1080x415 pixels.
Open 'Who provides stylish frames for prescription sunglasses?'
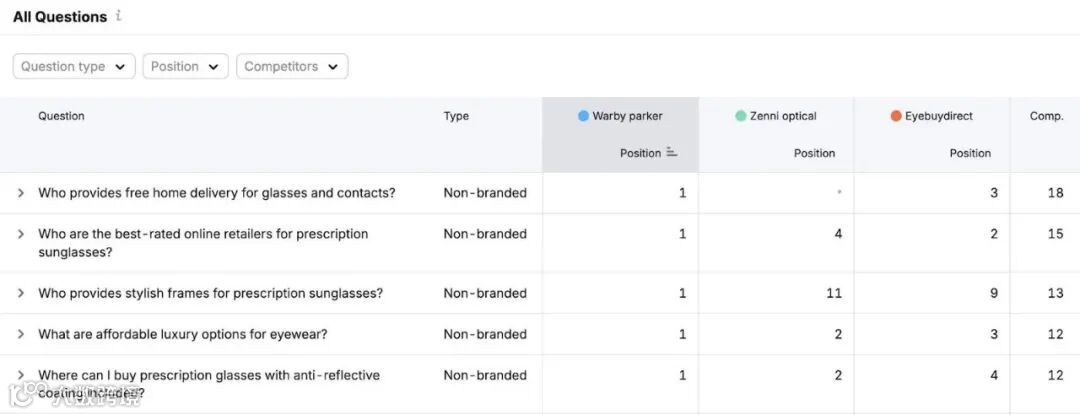(x=210, y=294)
